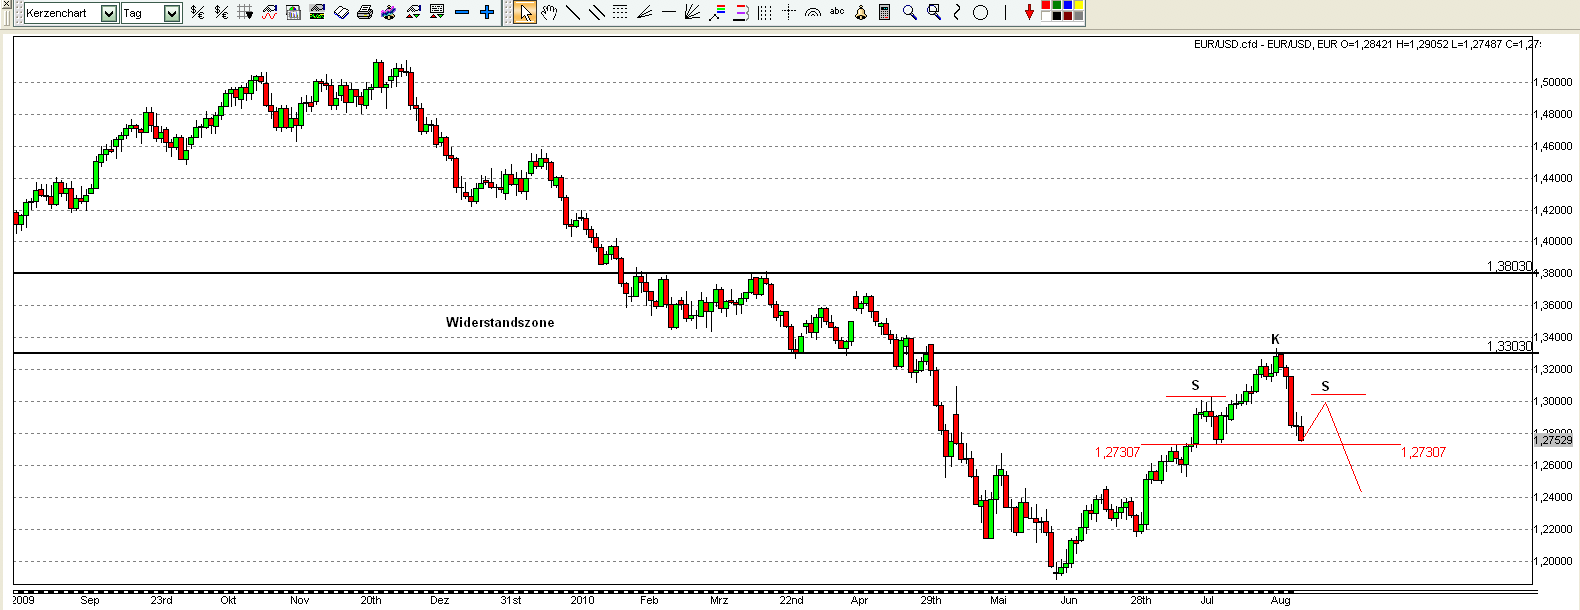1580x610 pixels.
Task: Select the dotted horizontal lines tool
Action: (620, 12)
